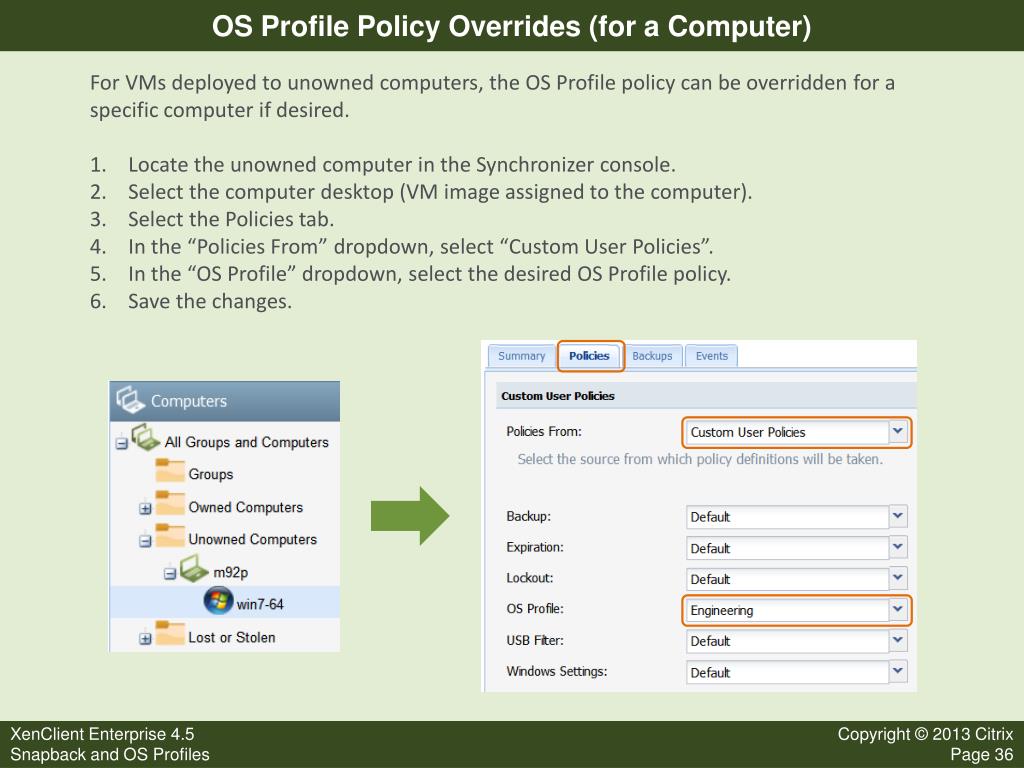1024x768 pixels.
Task: Click the Unowned Computers folder icon
Action: (x=170, y=536)
